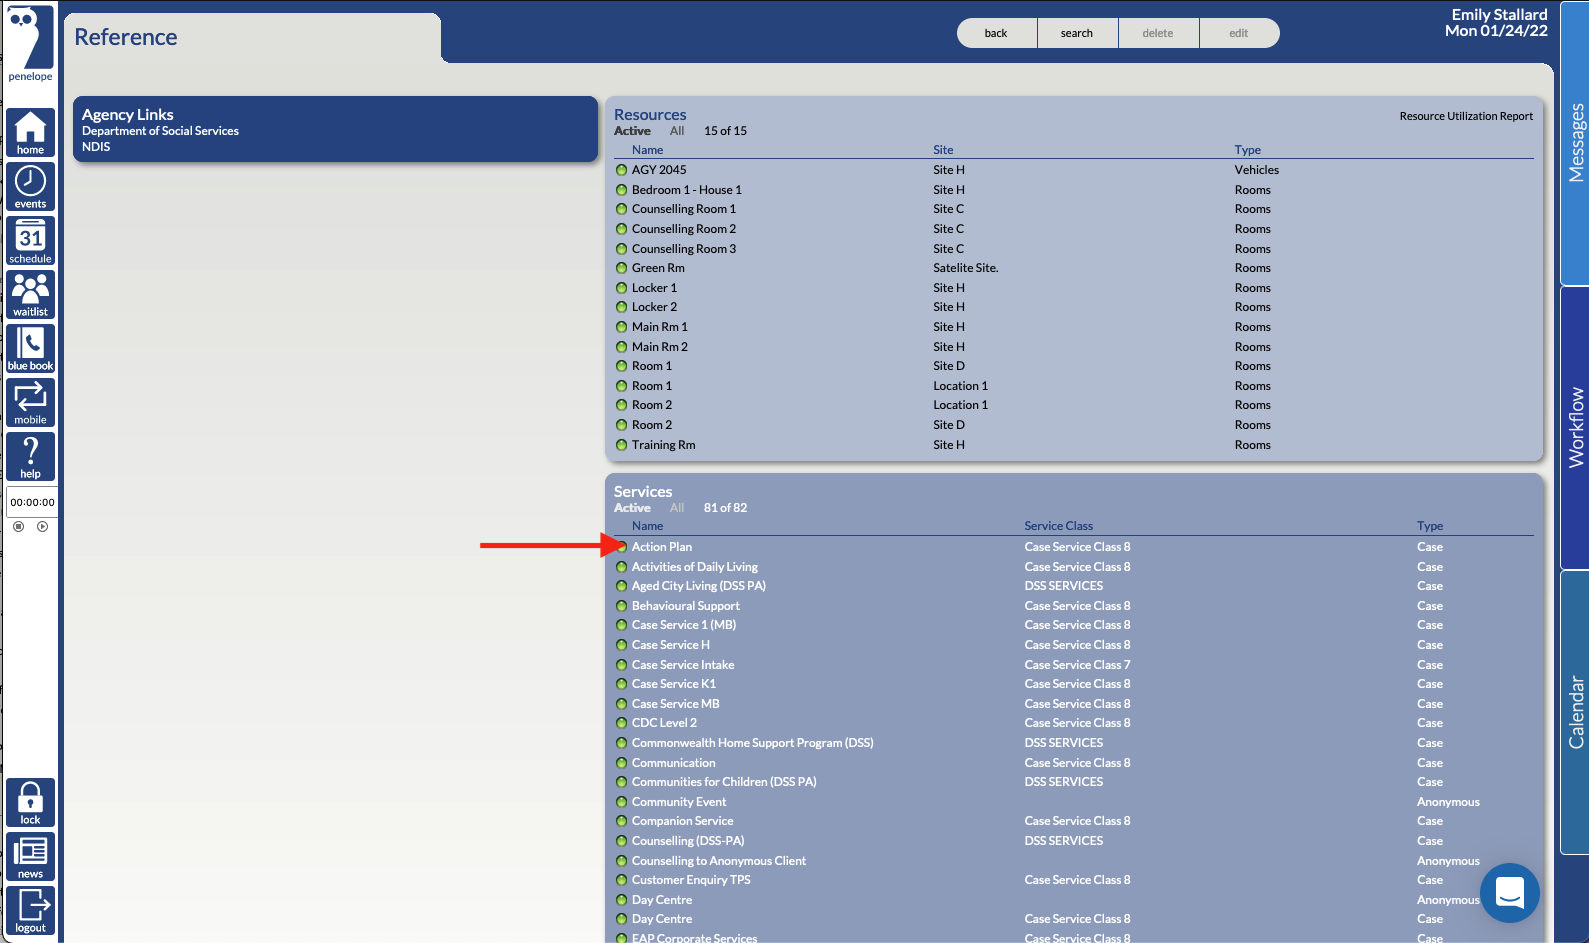Click the lock padlock icon
Screen dimensions: 1589x943
point(30,803)
